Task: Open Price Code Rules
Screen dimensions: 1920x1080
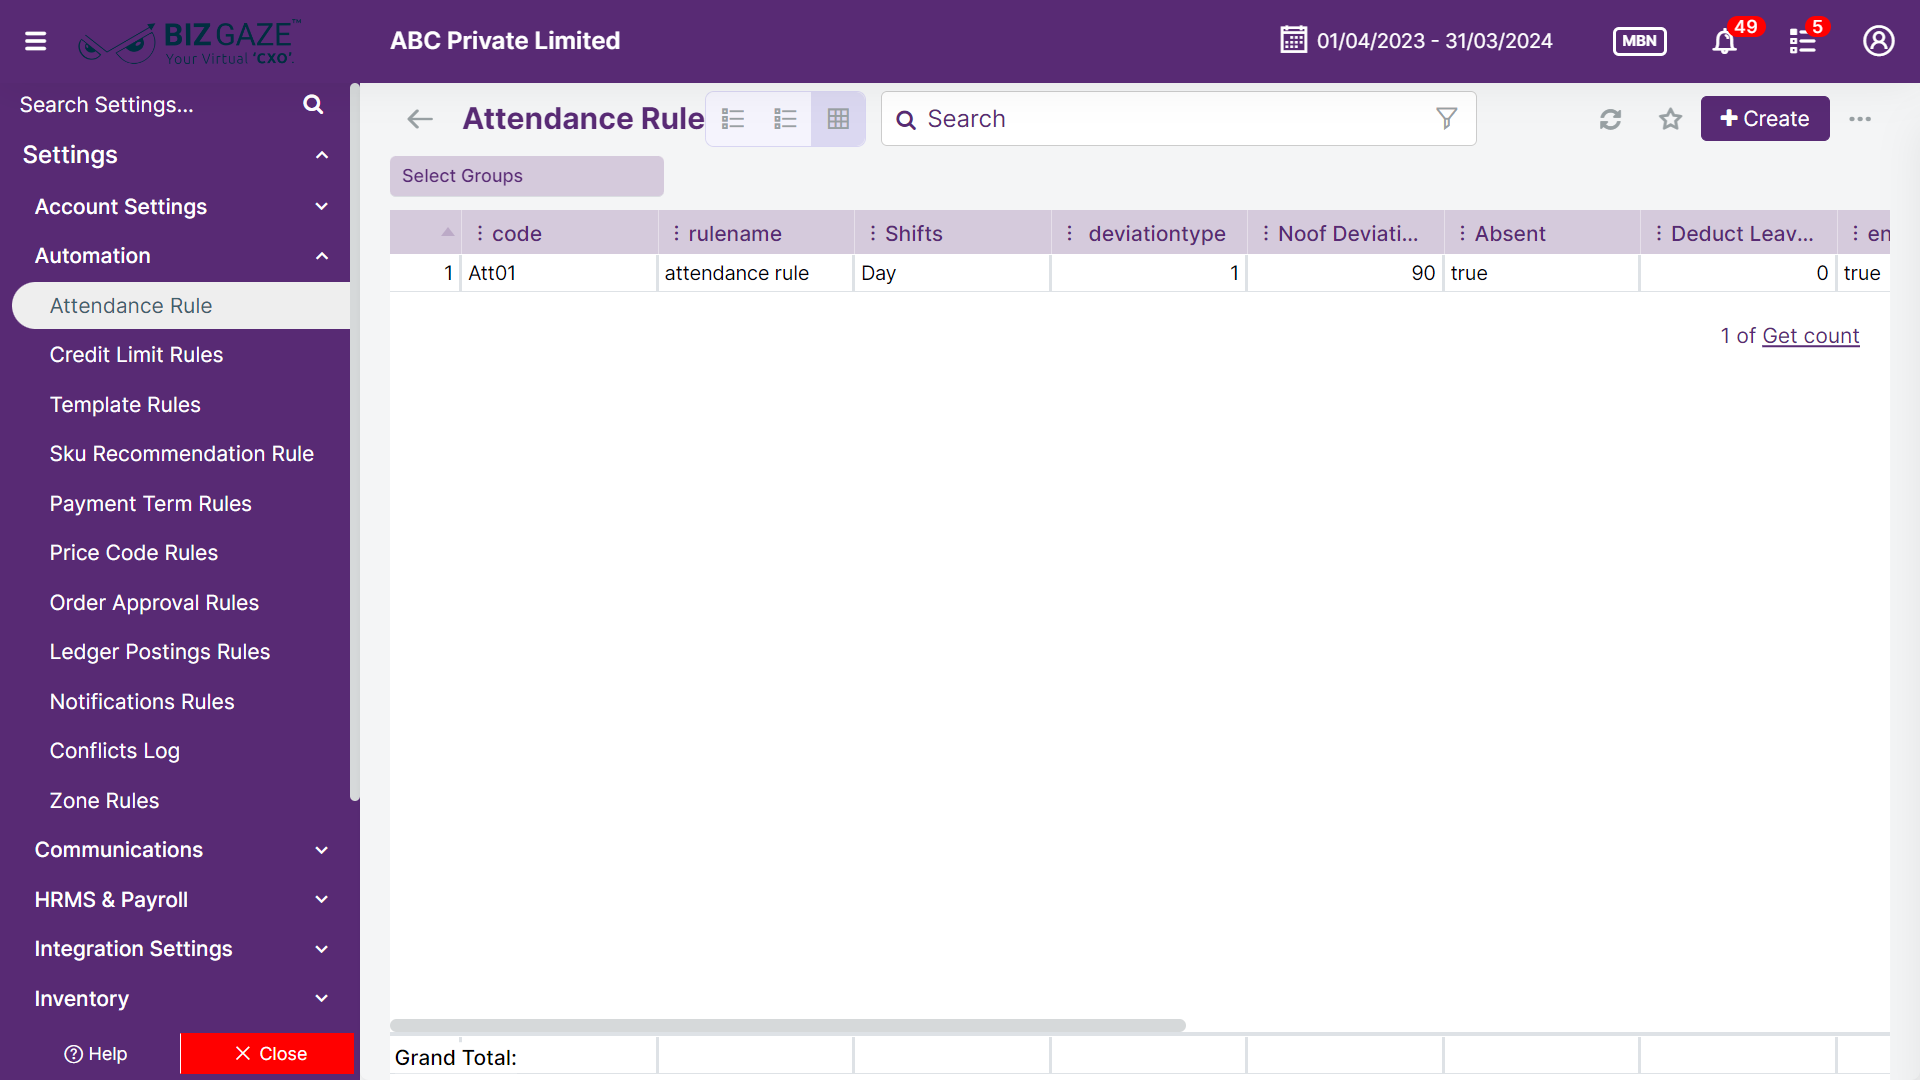Action: click(x=133, y=553)
